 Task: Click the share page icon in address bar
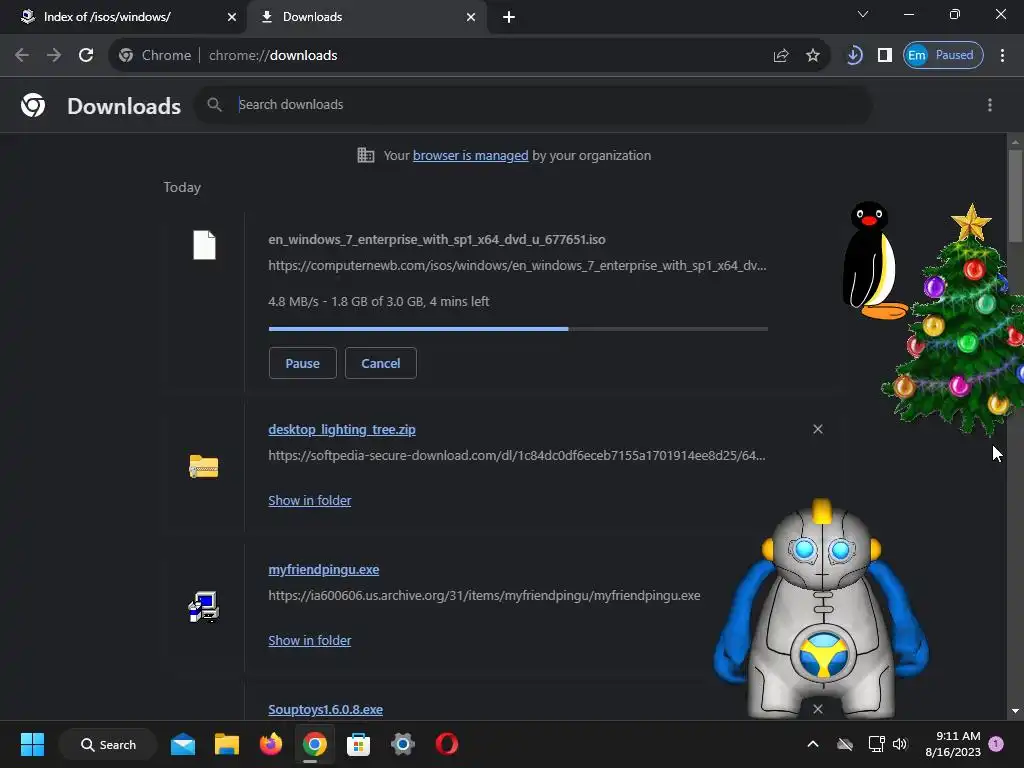pos(781,56)
